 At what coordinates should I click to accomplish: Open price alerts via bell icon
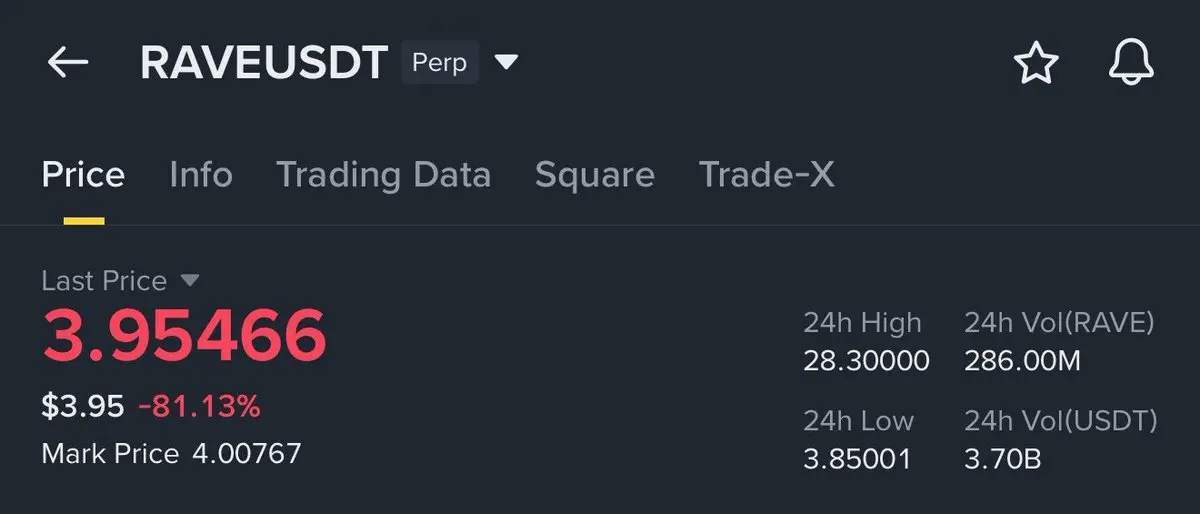[1132, 63]
